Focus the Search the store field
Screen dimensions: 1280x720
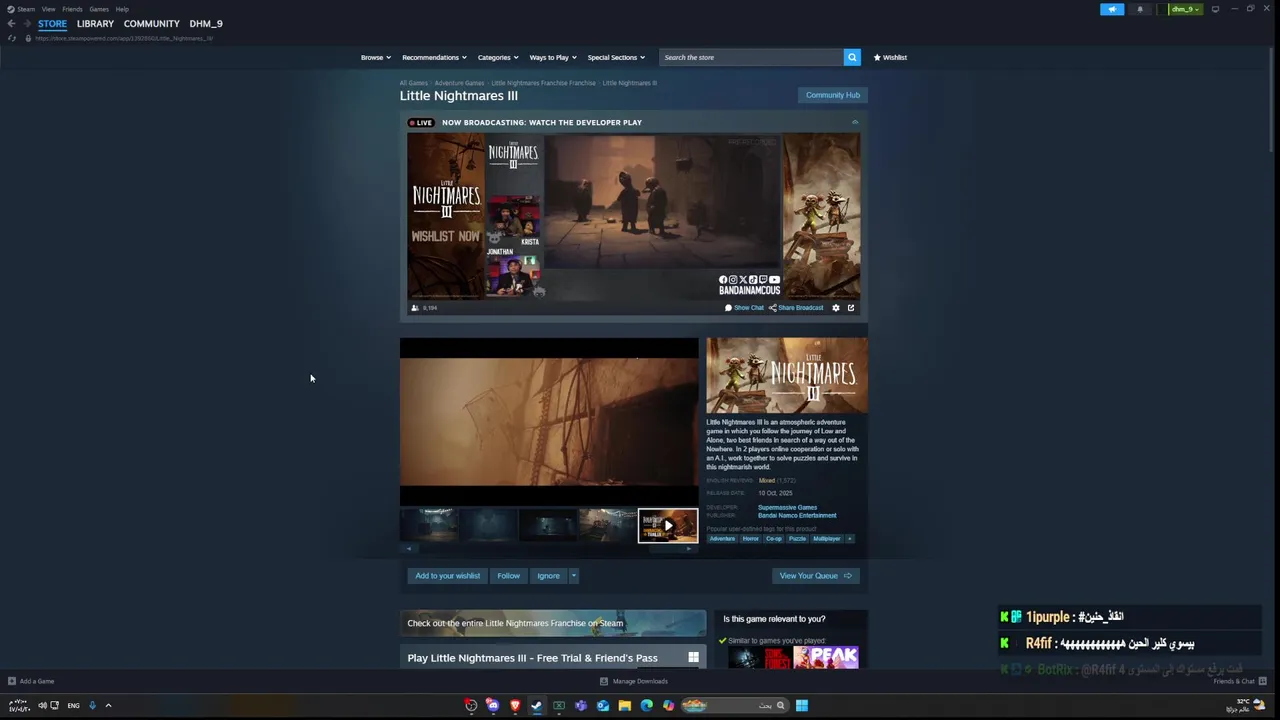[x=751, y=57]
